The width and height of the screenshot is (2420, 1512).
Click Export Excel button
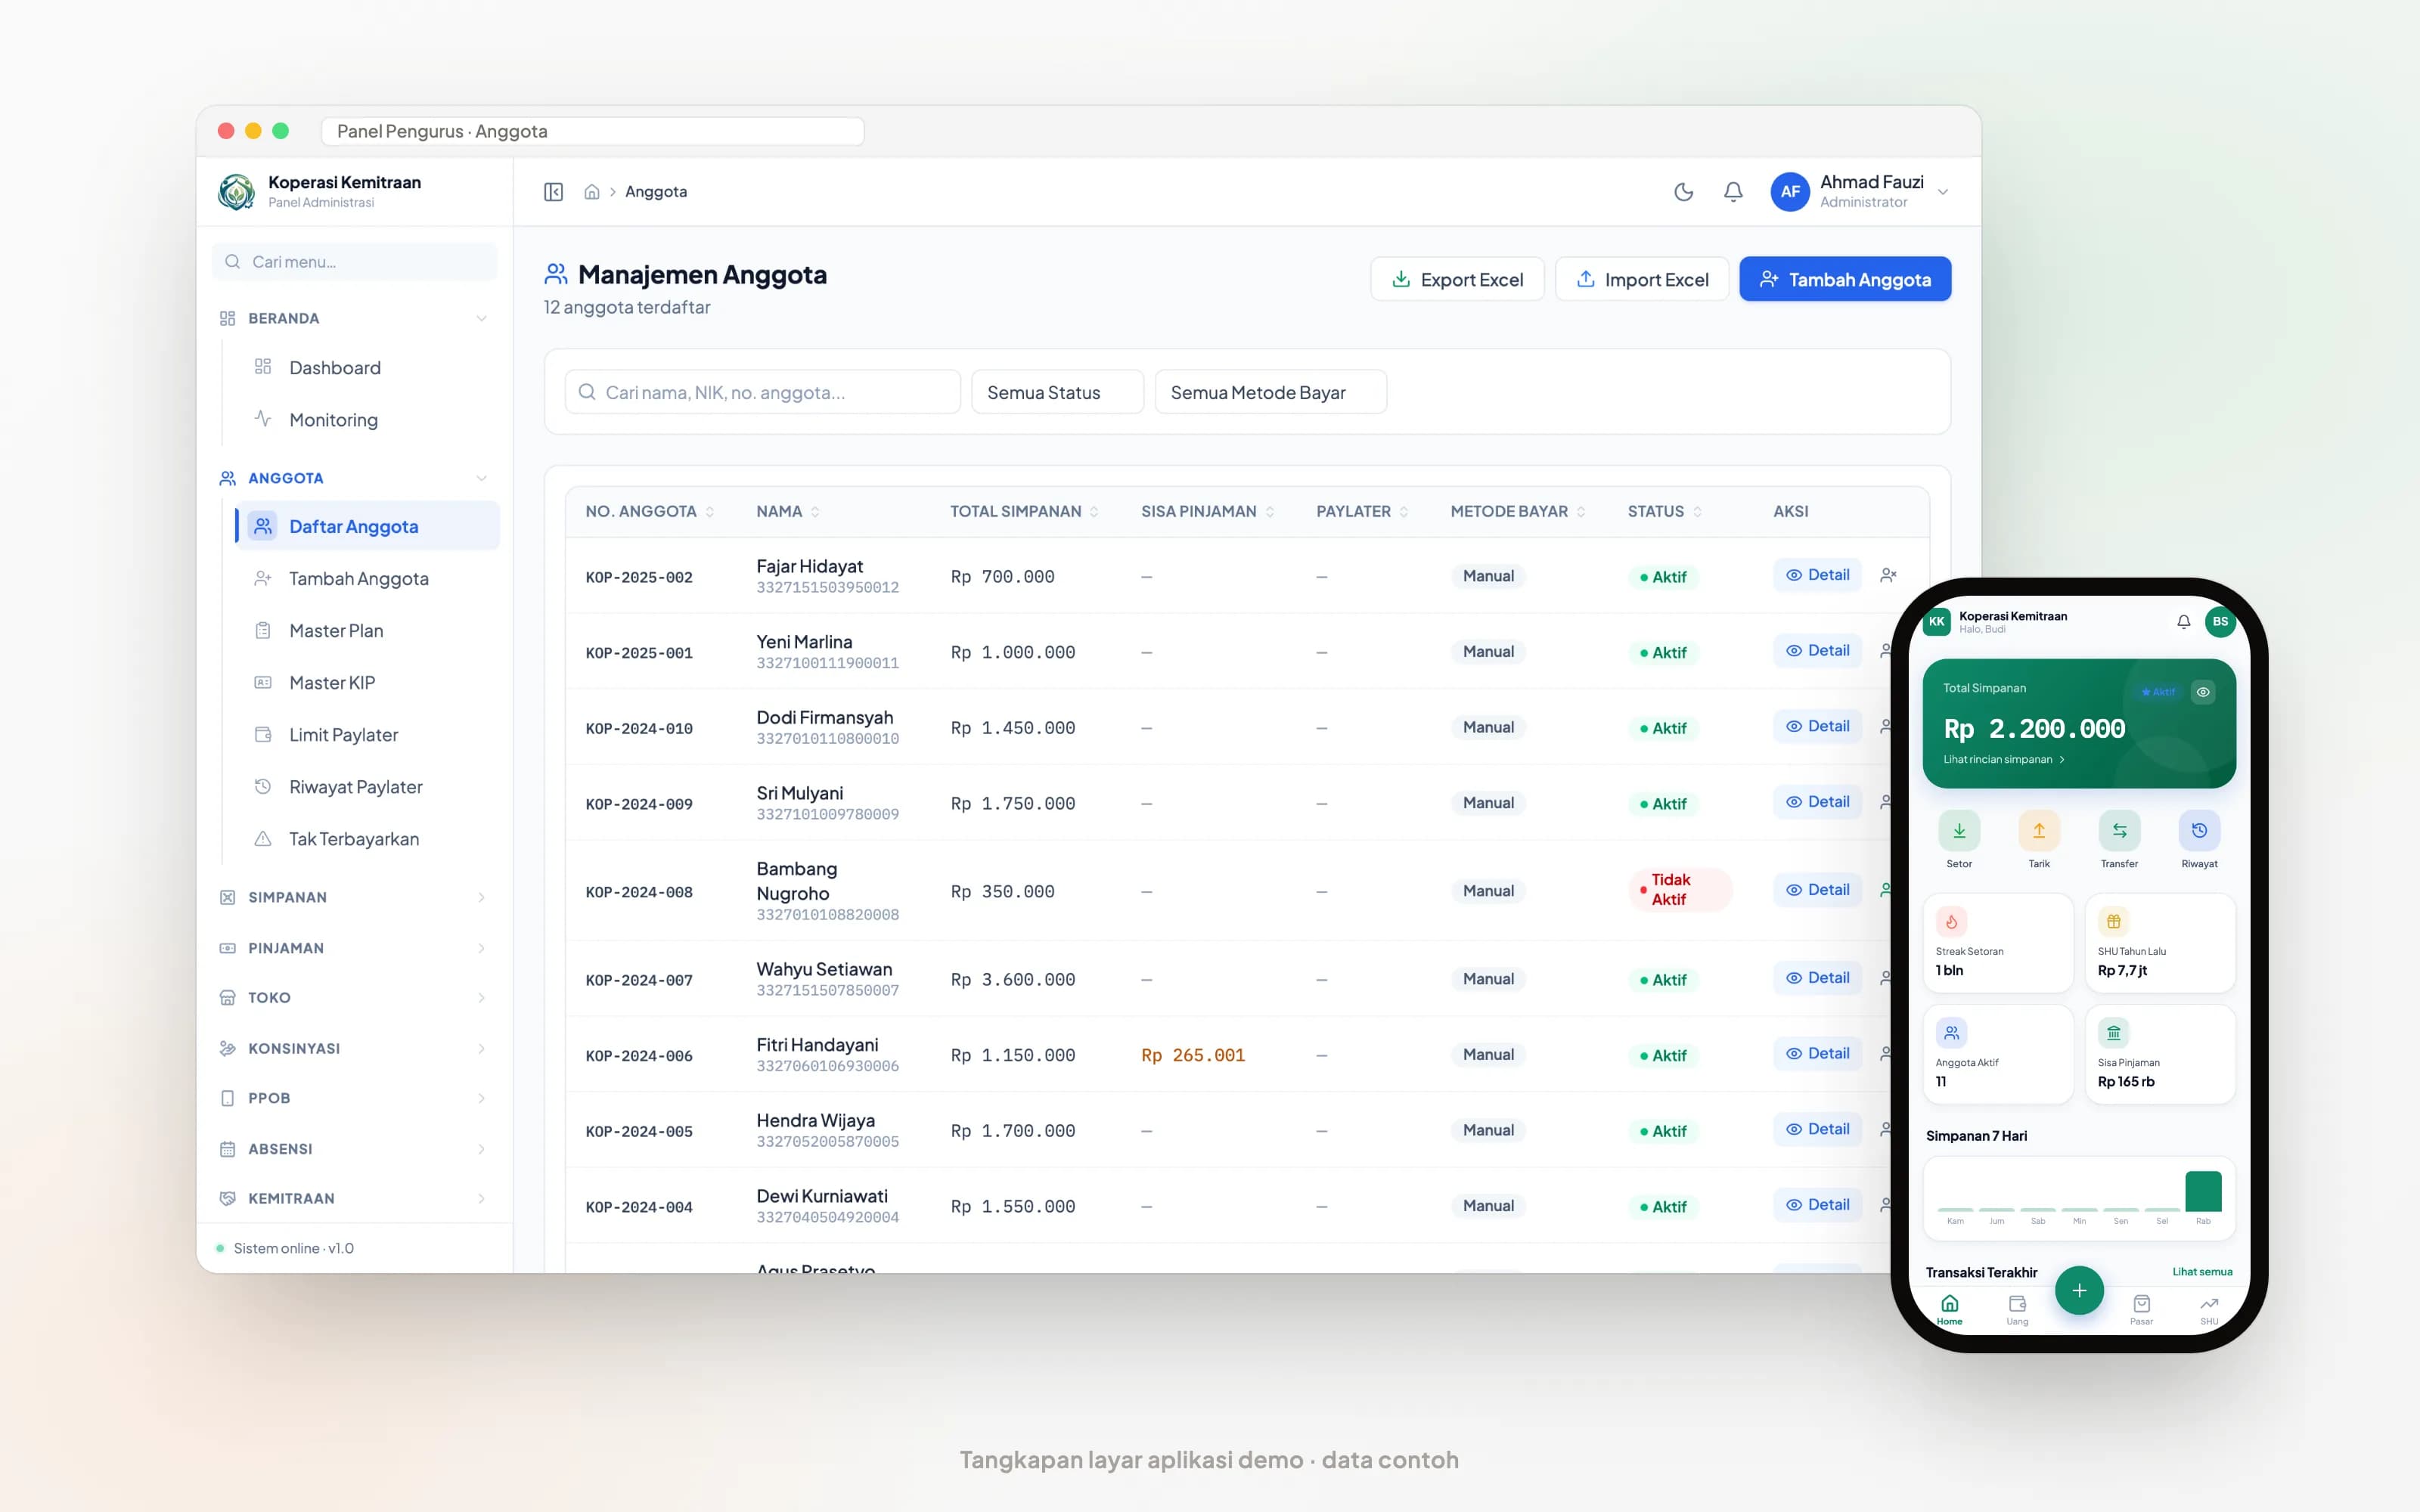[x=1457, y=279]
